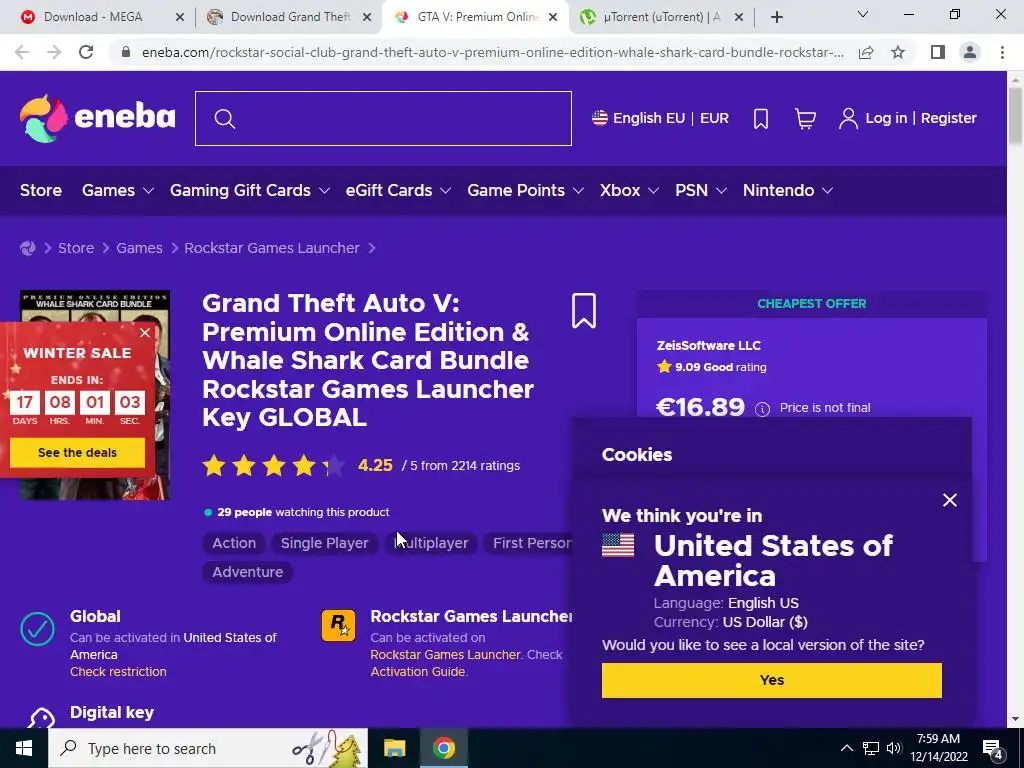1024x768 pixels.
Task: Open Chrome profile avatar
Action: tap(970, 52)
